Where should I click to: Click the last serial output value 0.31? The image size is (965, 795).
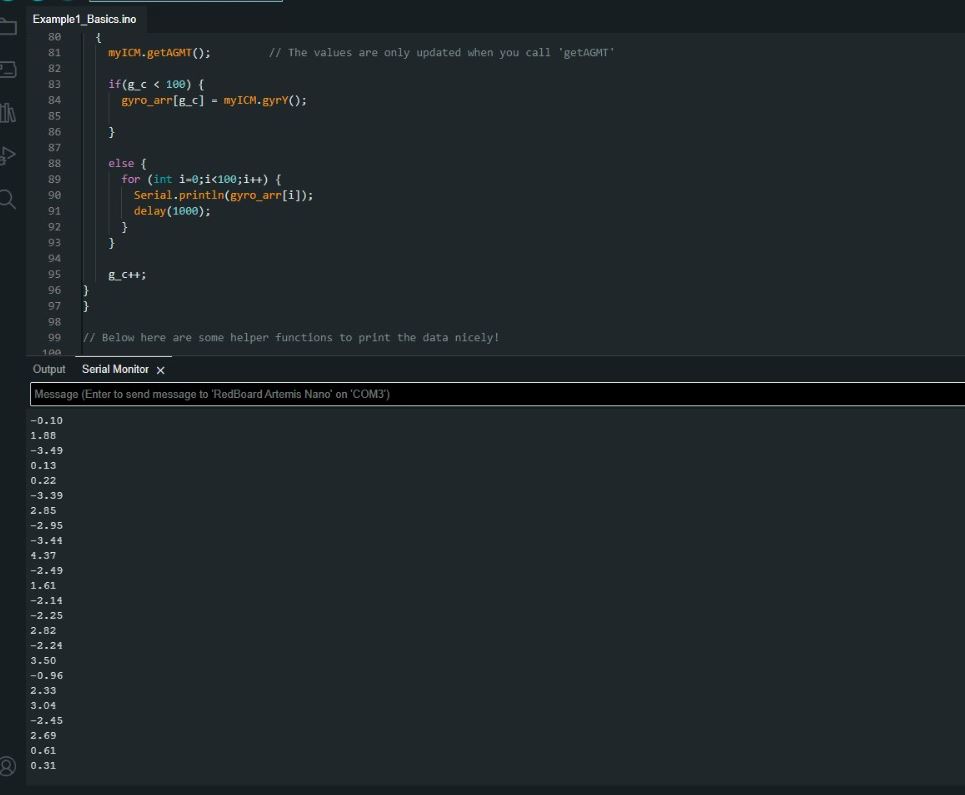43,765
